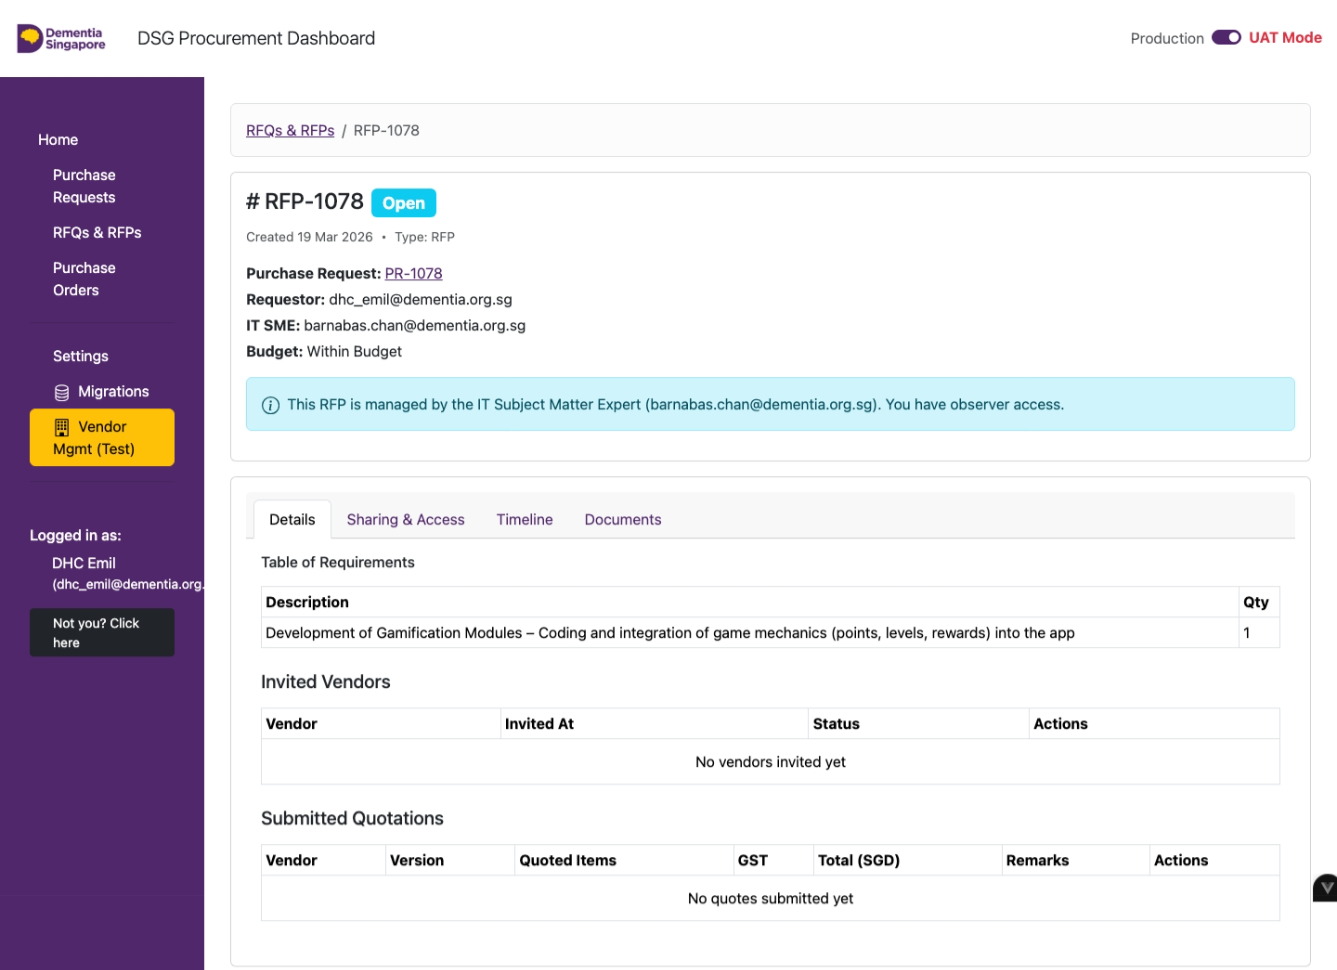Open Migrations in the sidebar
1337x970 pixels.
point(102,392)
